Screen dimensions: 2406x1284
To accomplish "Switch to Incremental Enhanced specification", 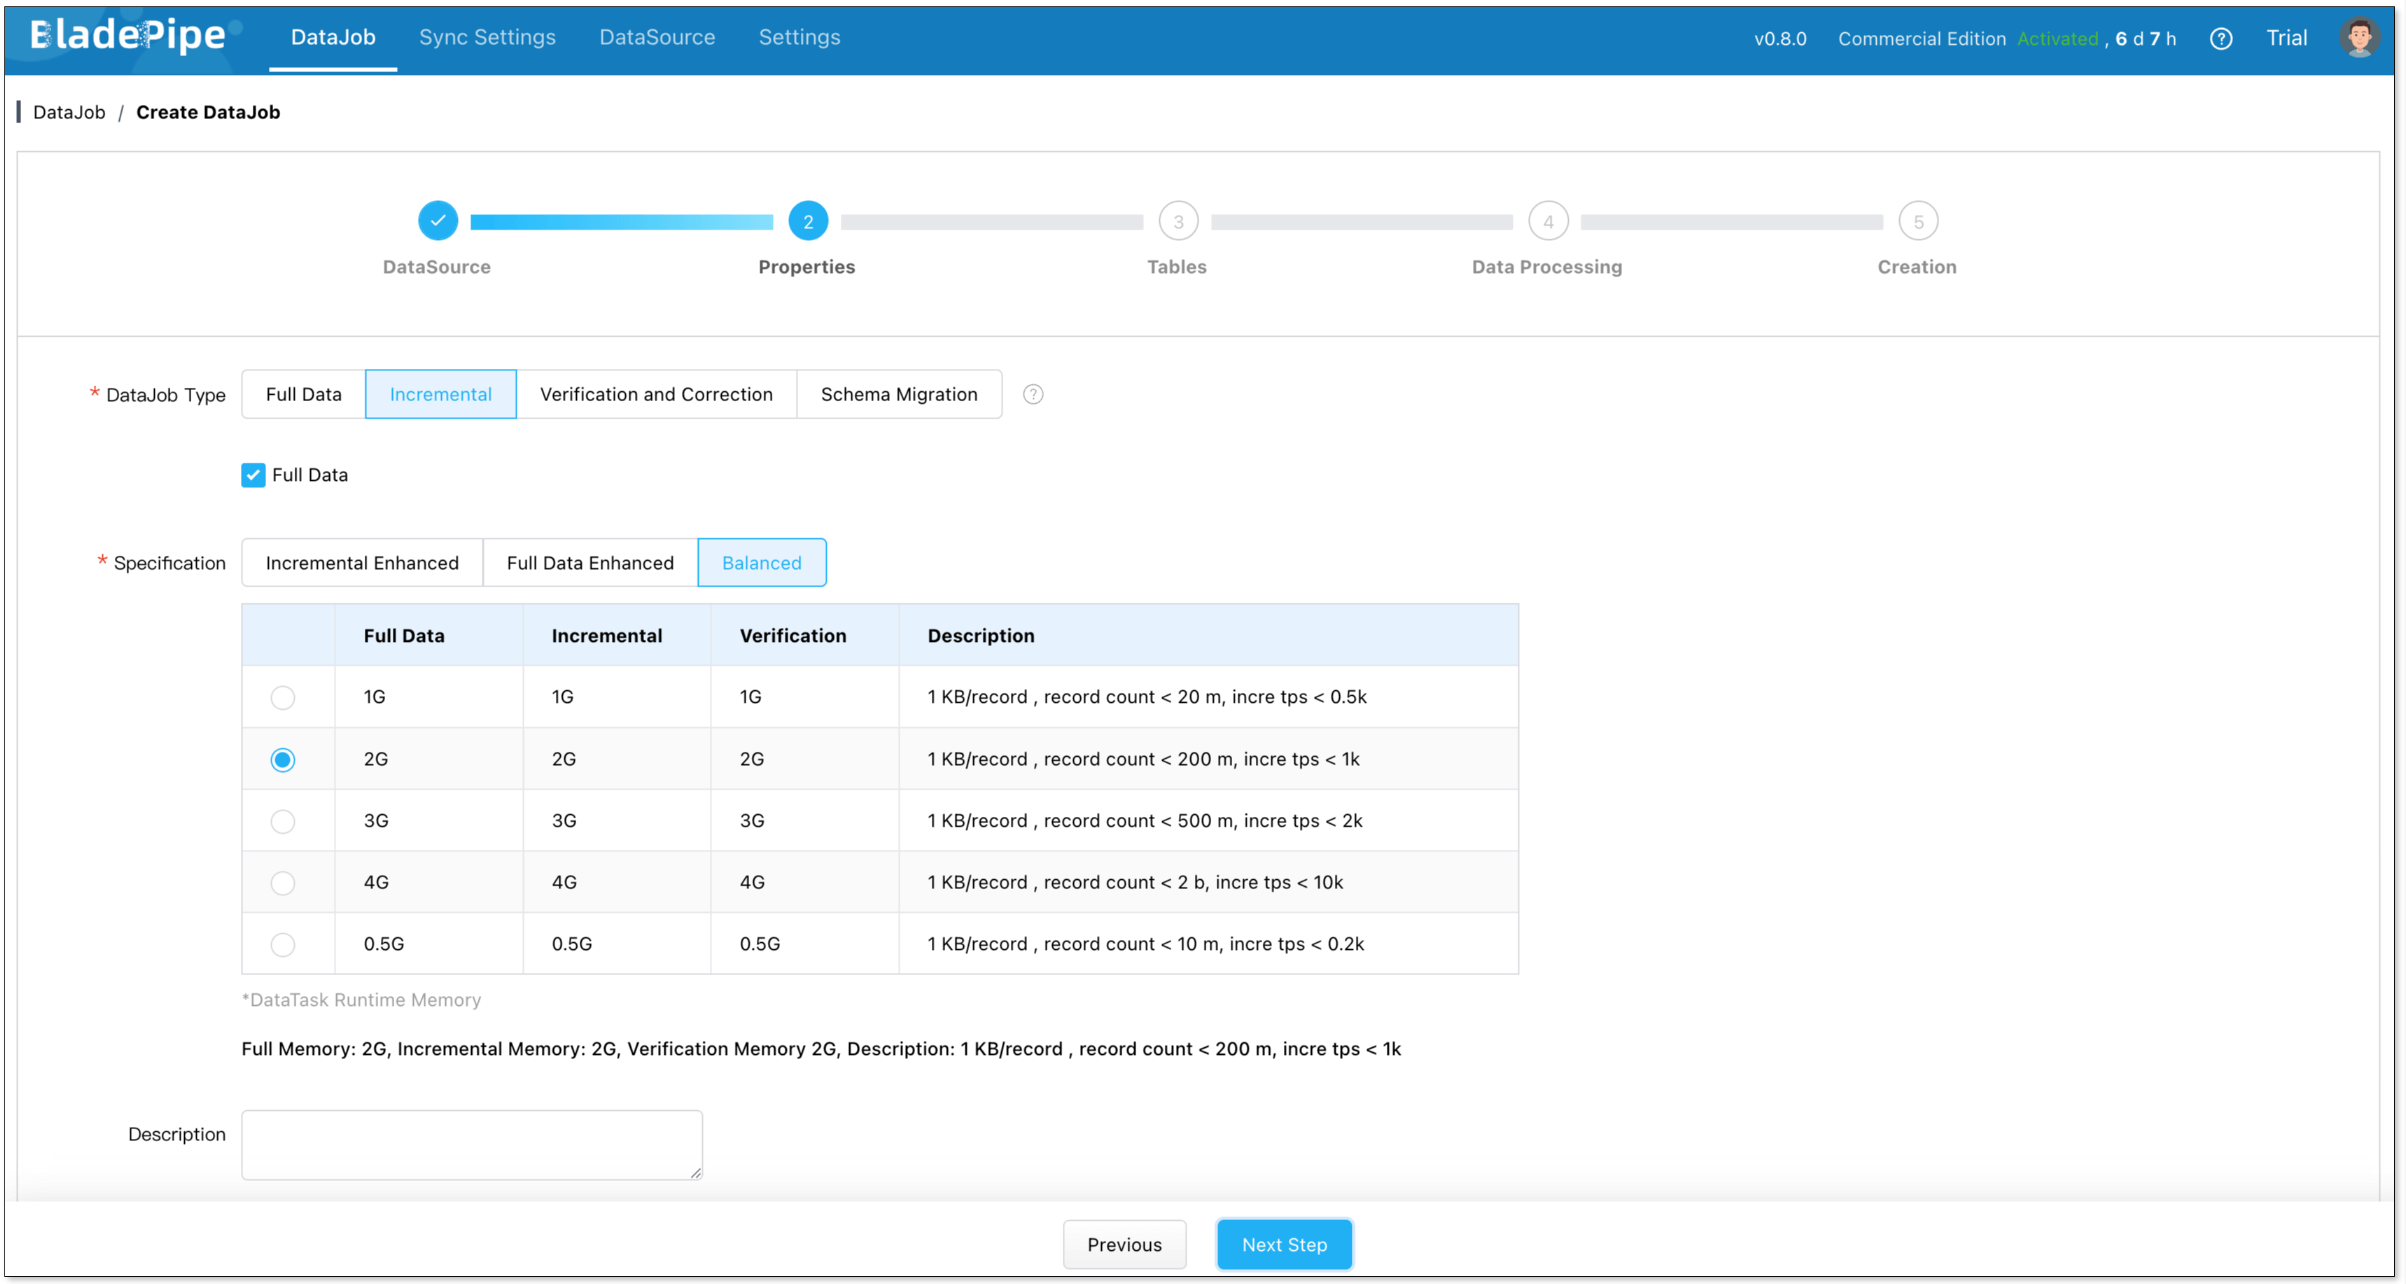I will (x=362, y=563).
